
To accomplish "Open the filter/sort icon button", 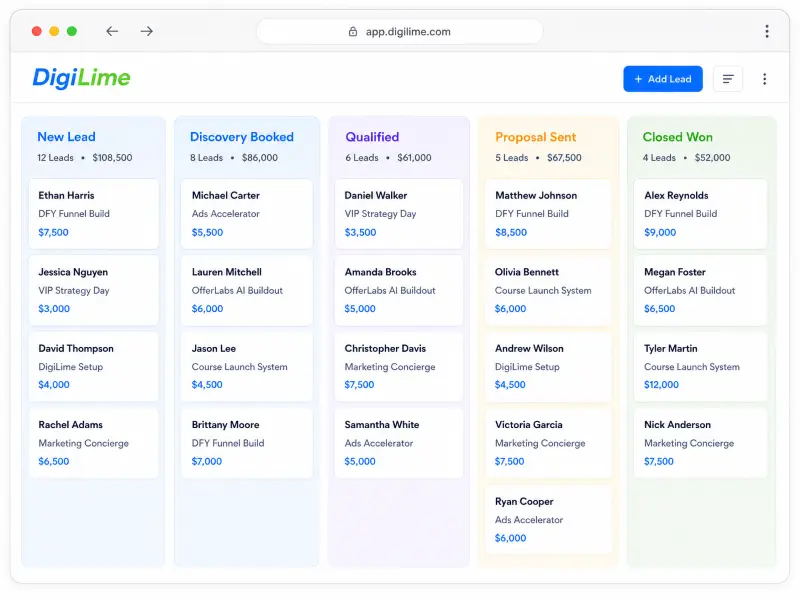I will [728, 79].
